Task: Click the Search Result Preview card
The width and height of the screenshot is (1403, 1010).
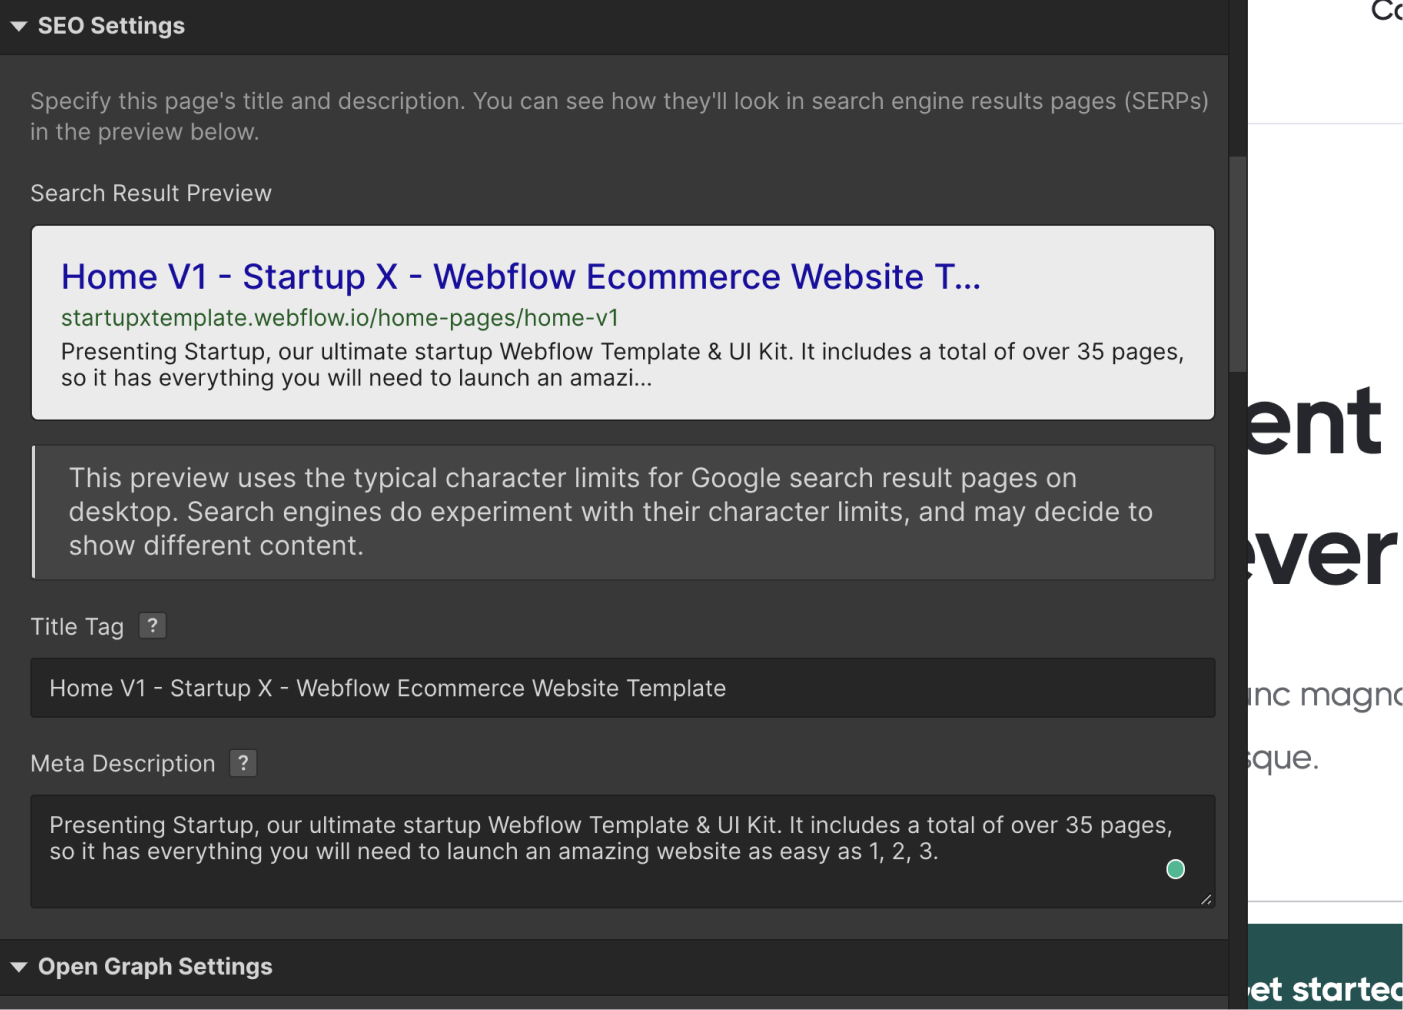Action: (622, 322)
